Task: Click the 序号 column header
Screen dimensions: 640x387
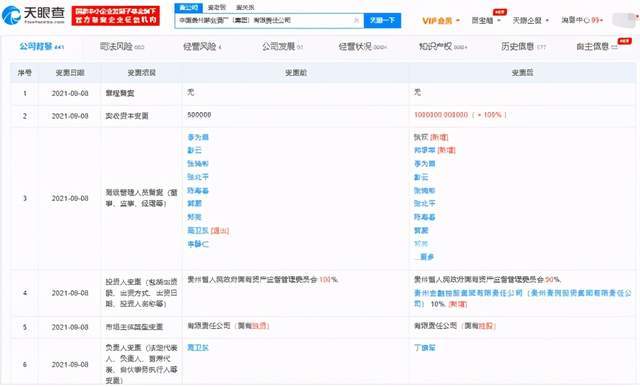Action: click(24, 73)
